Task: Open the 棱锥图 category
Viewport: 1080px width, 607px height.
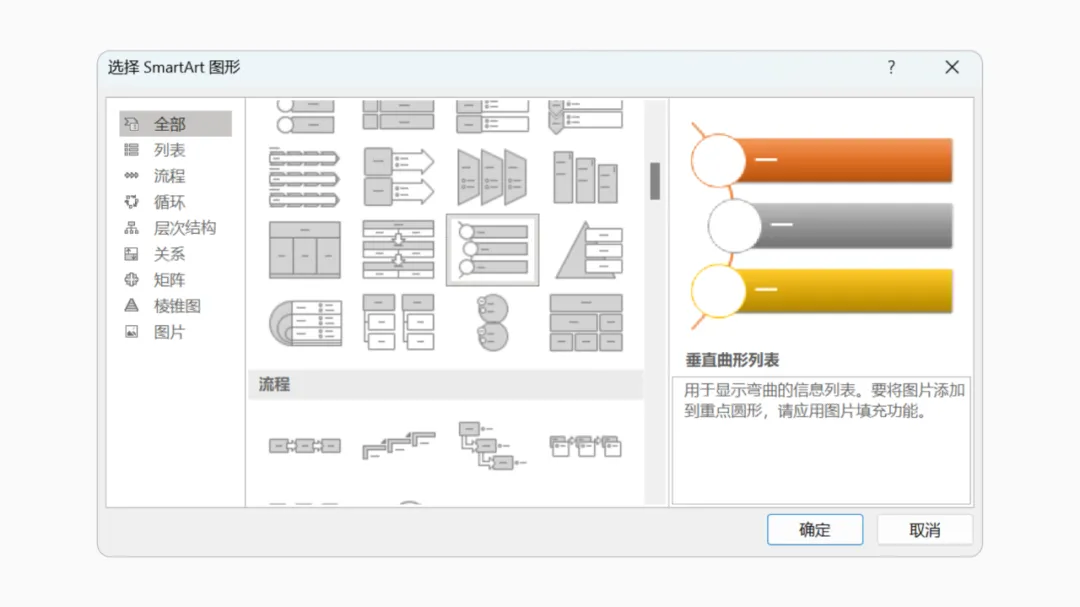Action: pos(175,306)
